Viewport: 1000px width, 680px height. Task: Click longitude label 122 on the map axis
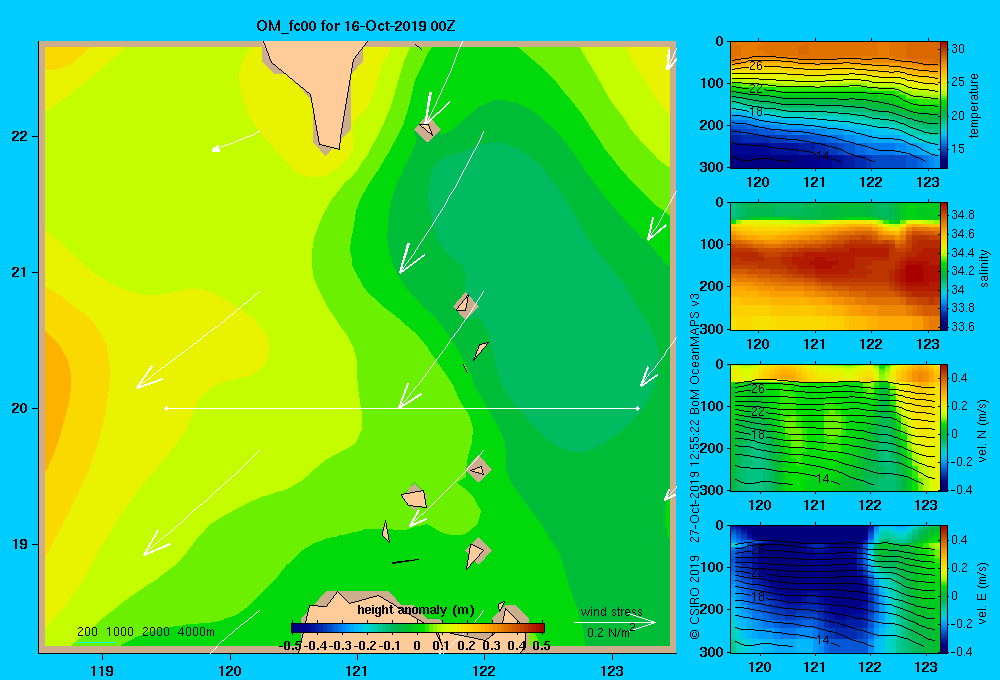coord(484,670)
